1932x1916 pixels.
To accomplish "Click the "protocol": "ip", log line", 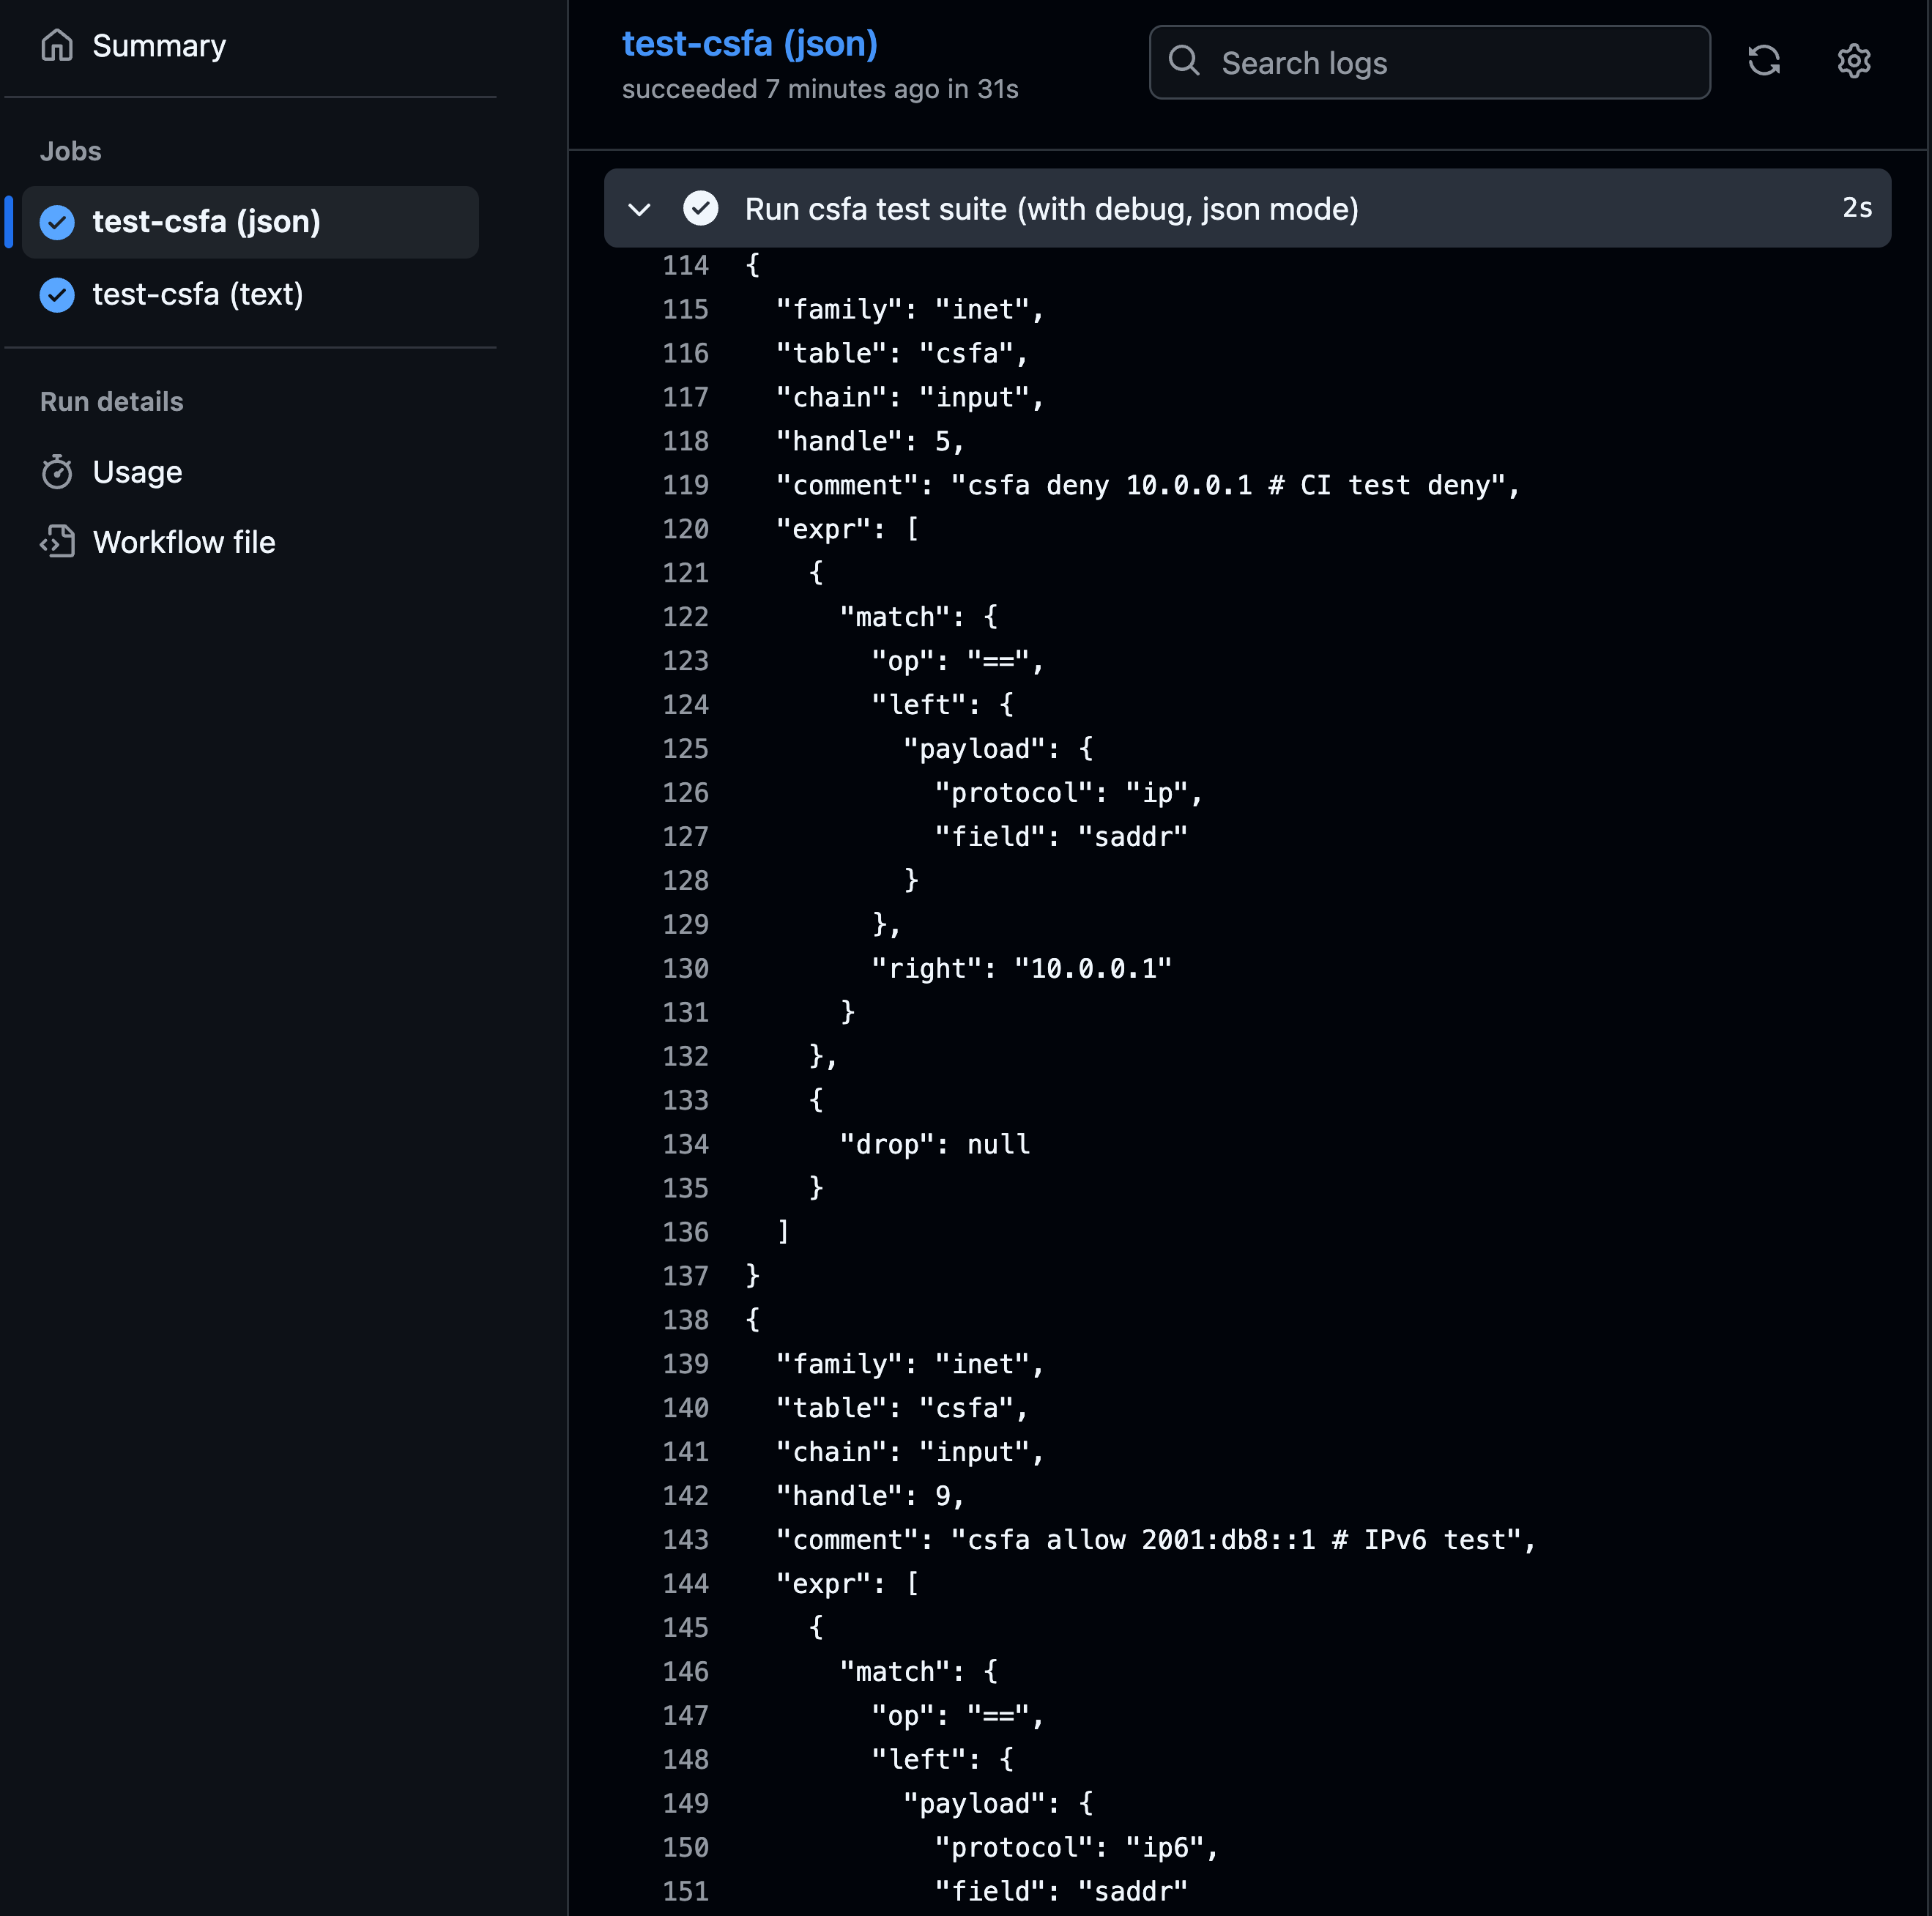I will tap(1069, 794).
